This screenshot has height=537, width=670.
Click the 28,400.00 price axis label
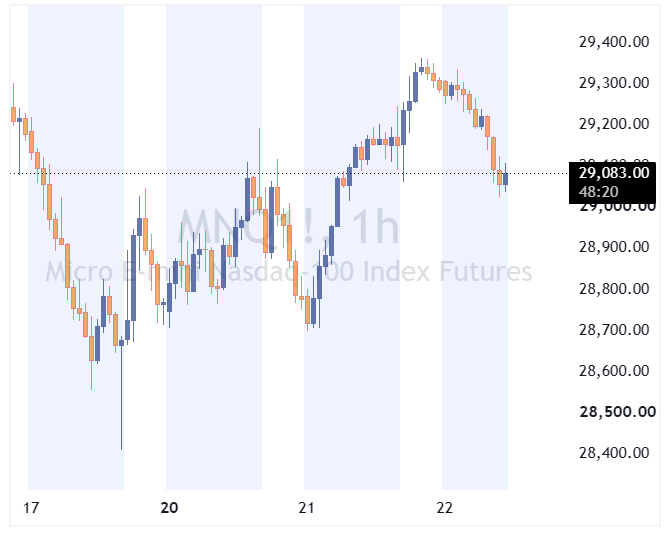point(614,453)
